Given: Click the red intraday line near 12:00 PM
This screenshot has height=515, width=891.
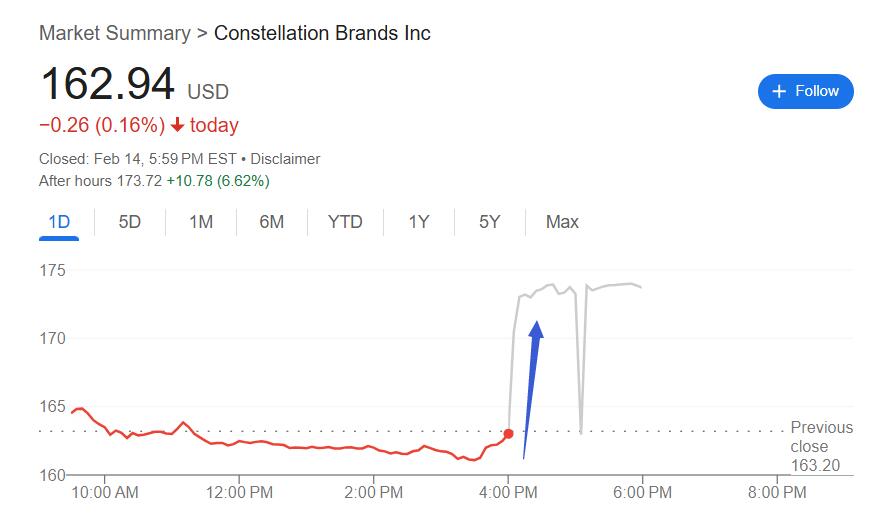Looking at the screenshot, I should click(239, 441).
